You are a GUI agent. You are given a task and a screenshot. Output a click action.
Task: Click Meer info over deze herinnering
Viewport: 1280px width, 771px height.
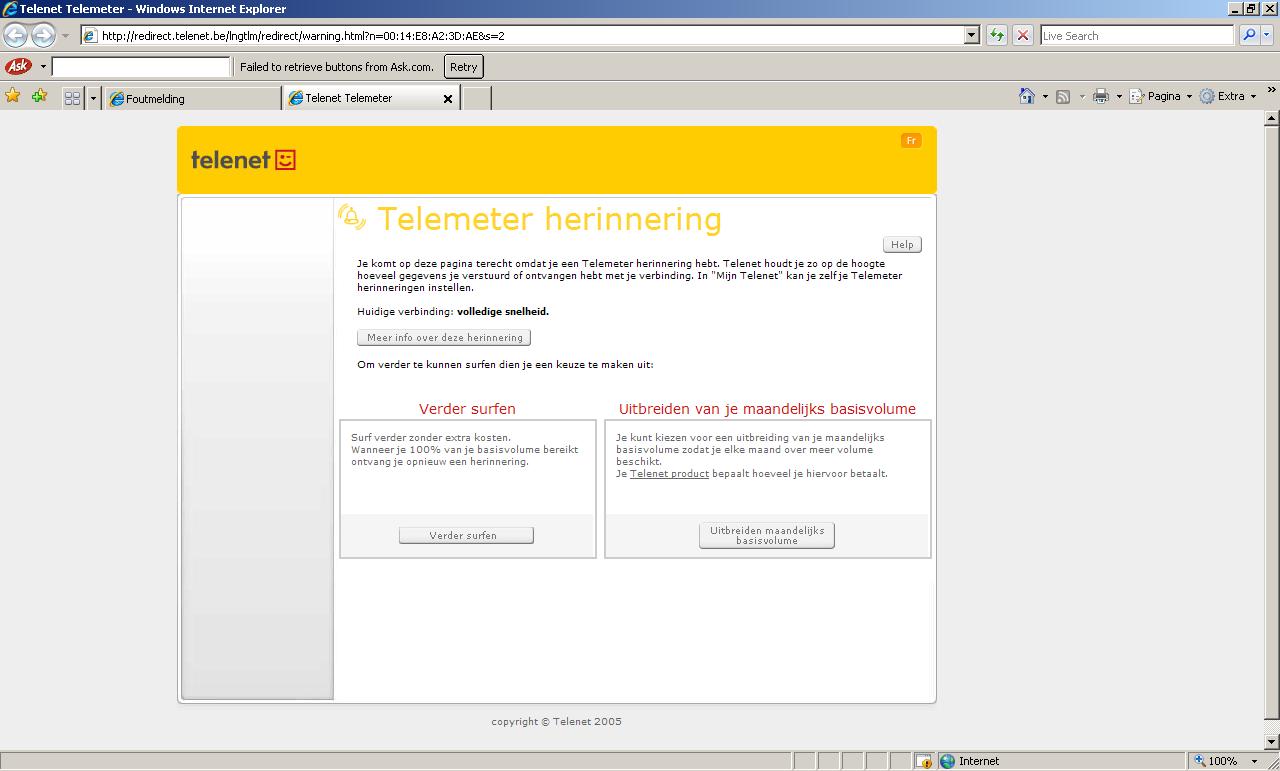[444, 338]
